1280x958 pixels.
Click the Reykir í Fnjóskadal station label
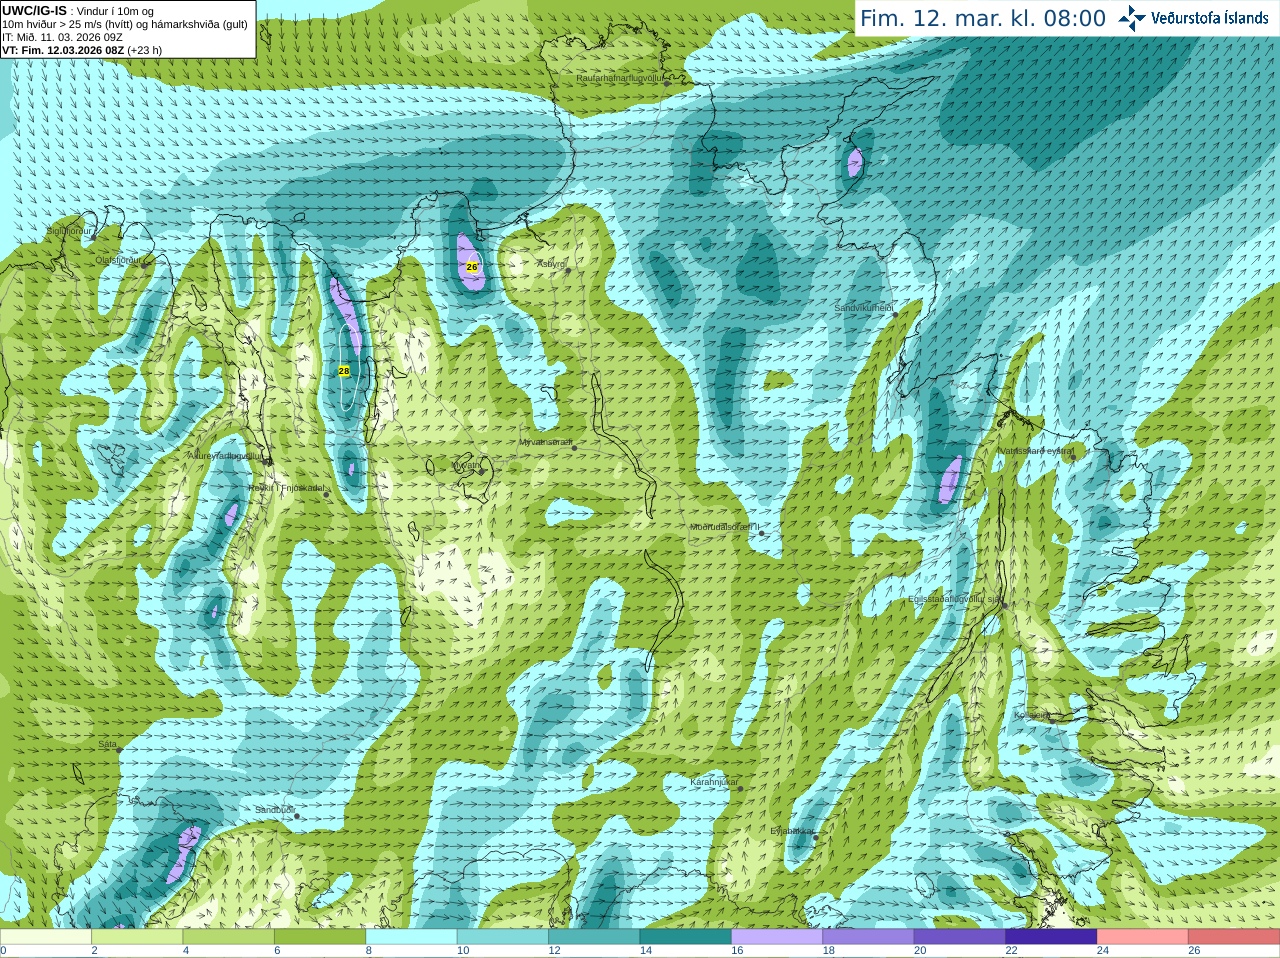tap(286, 488)
